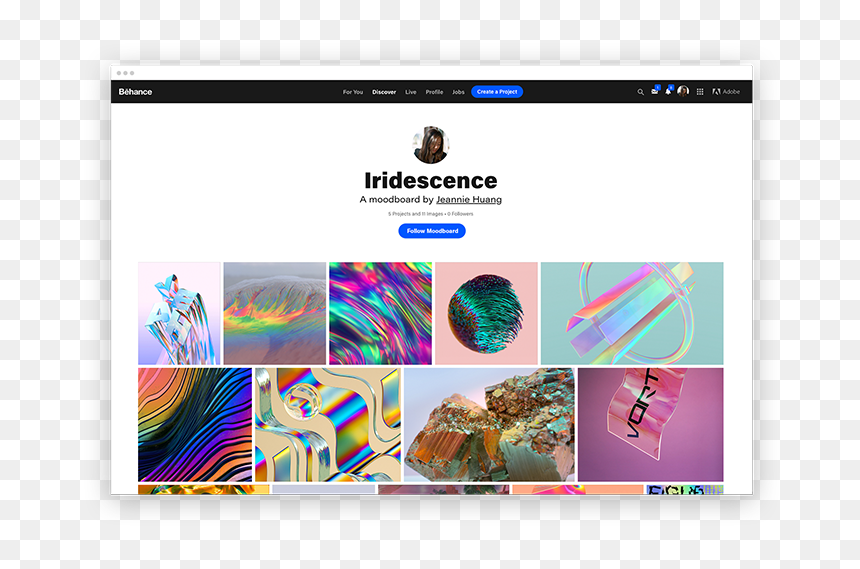
Task: Open the swirling holographic texture thumbnail
Action: pyautogui.click(x=381, y=313)
